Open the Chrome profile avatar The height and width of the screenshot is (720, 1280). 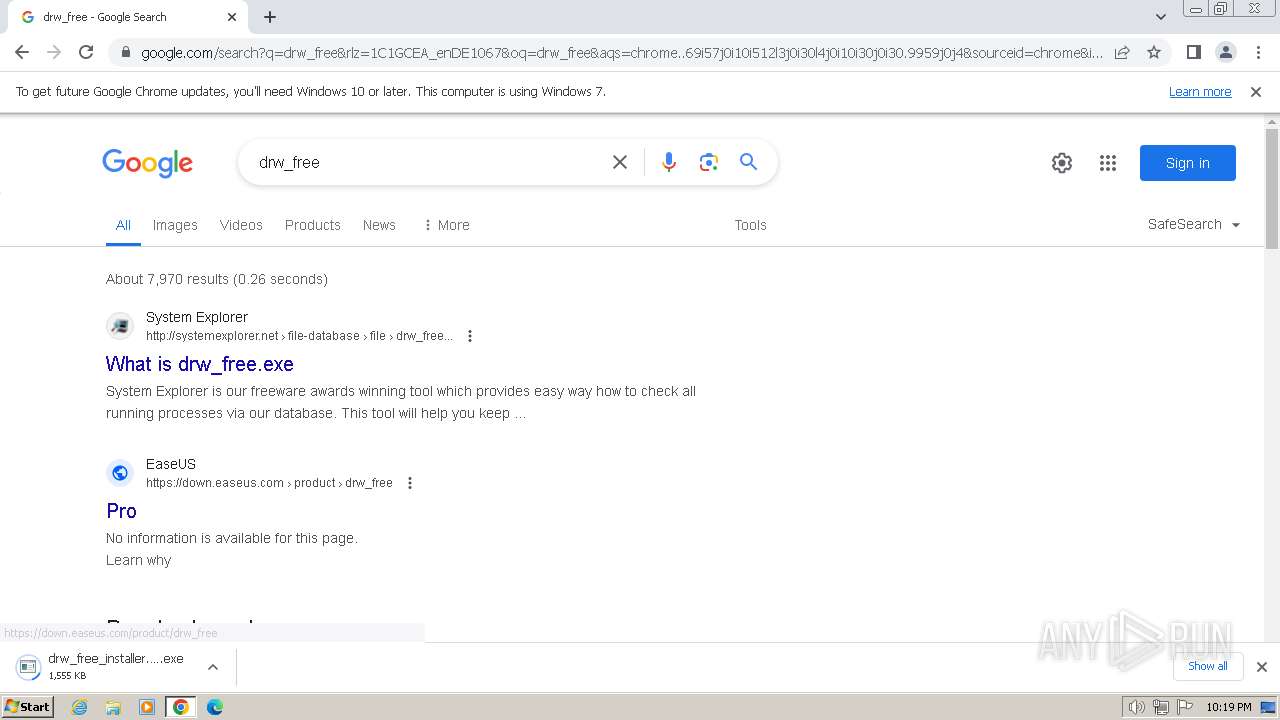coord(1225,52)
